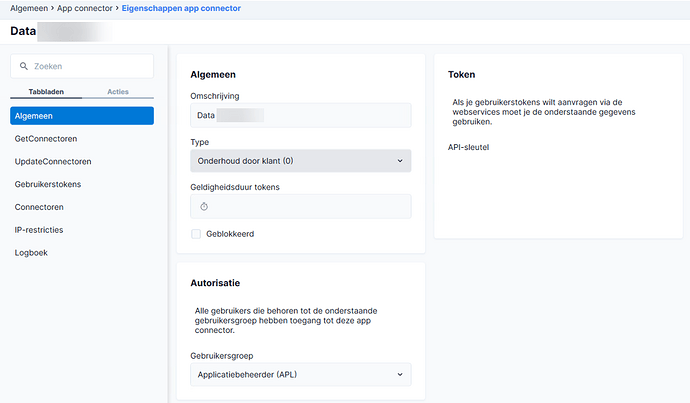
Task: Open the Gebruikerstokens sidebar item
Action: 48,184
